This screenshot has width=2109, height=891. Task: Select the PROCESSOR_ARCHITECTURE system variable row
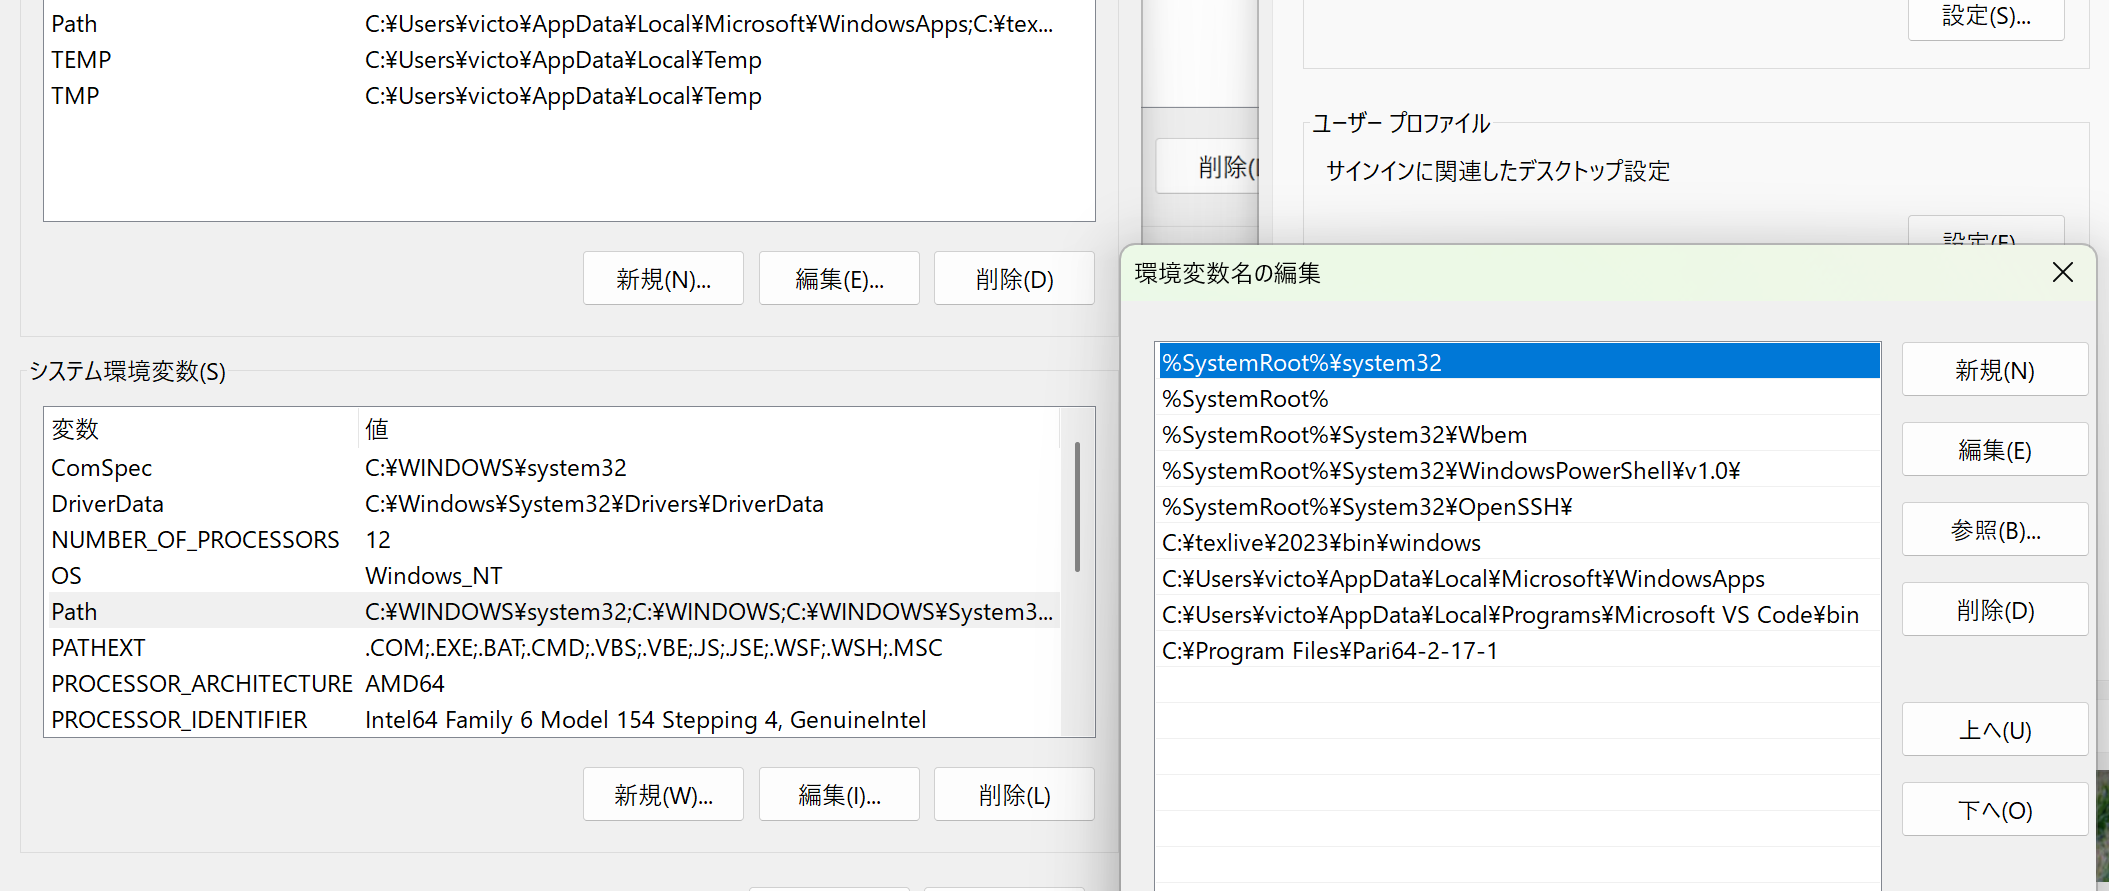(553, 683)
